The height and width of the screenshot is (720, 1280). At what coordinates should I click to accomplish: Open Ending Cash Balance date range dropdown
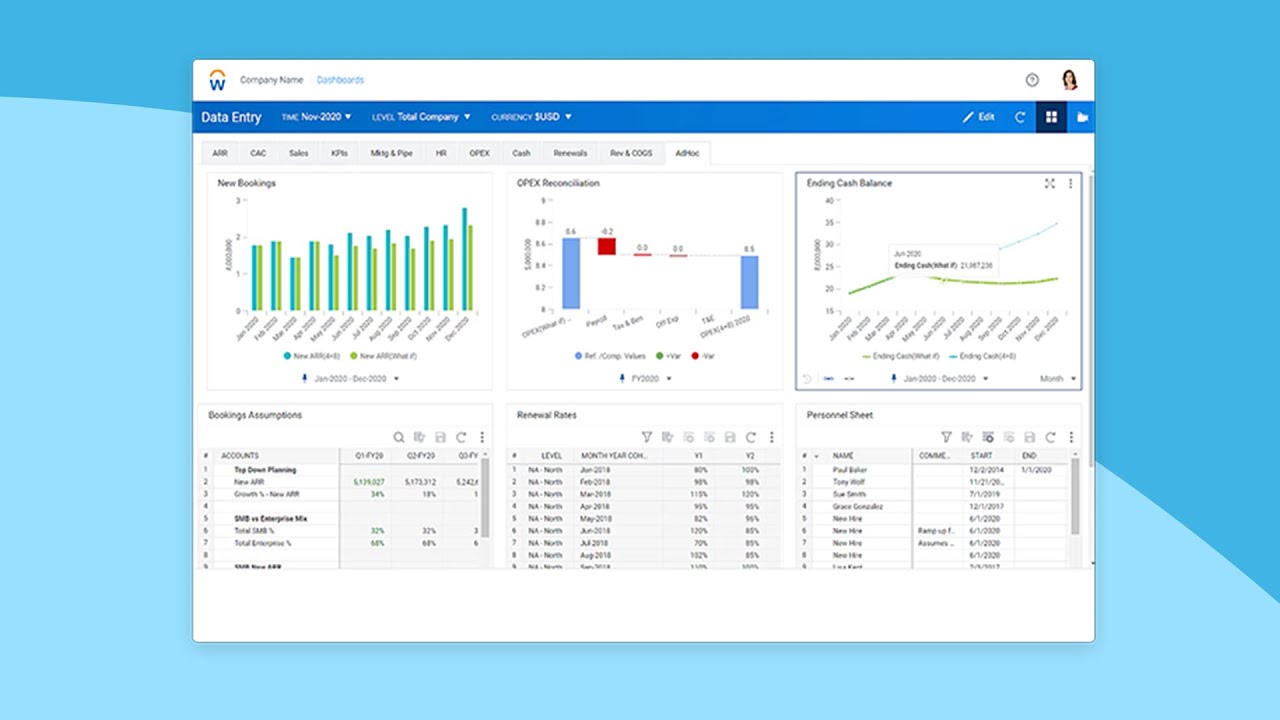[945, 379]
